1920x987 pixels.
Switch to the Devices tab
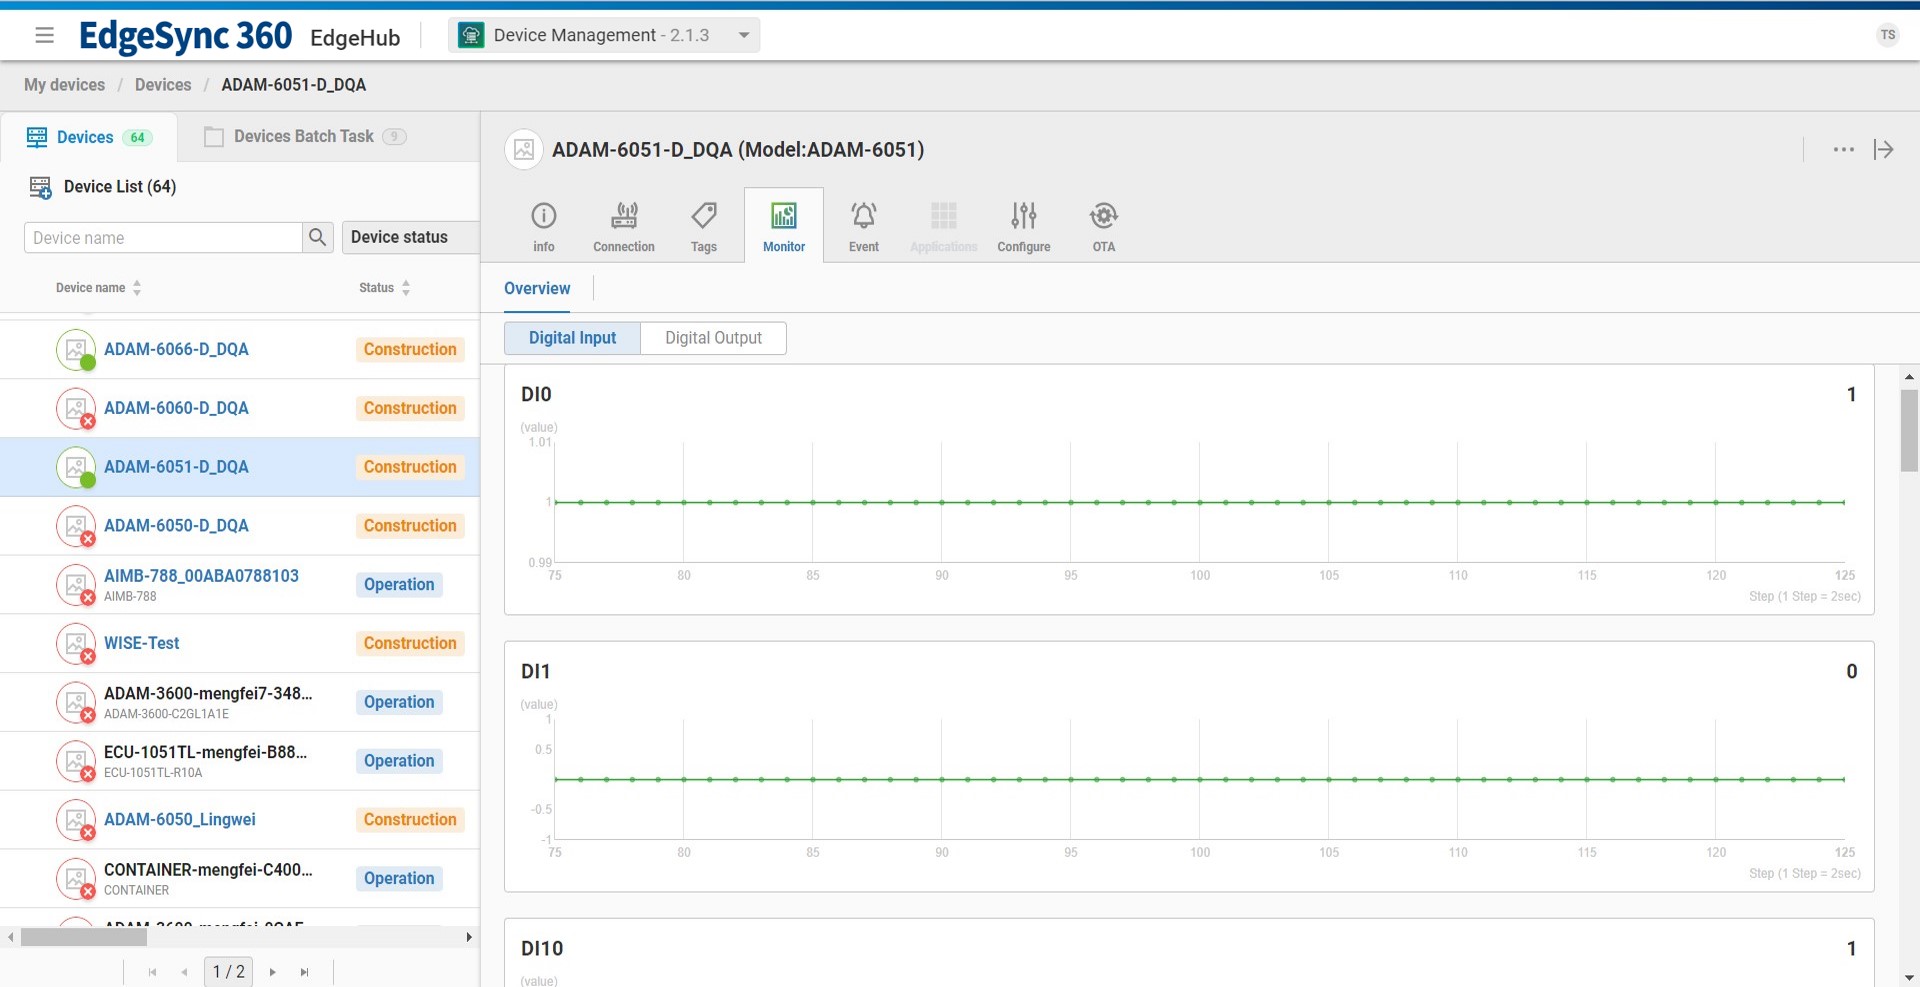(x=89, y=137)
